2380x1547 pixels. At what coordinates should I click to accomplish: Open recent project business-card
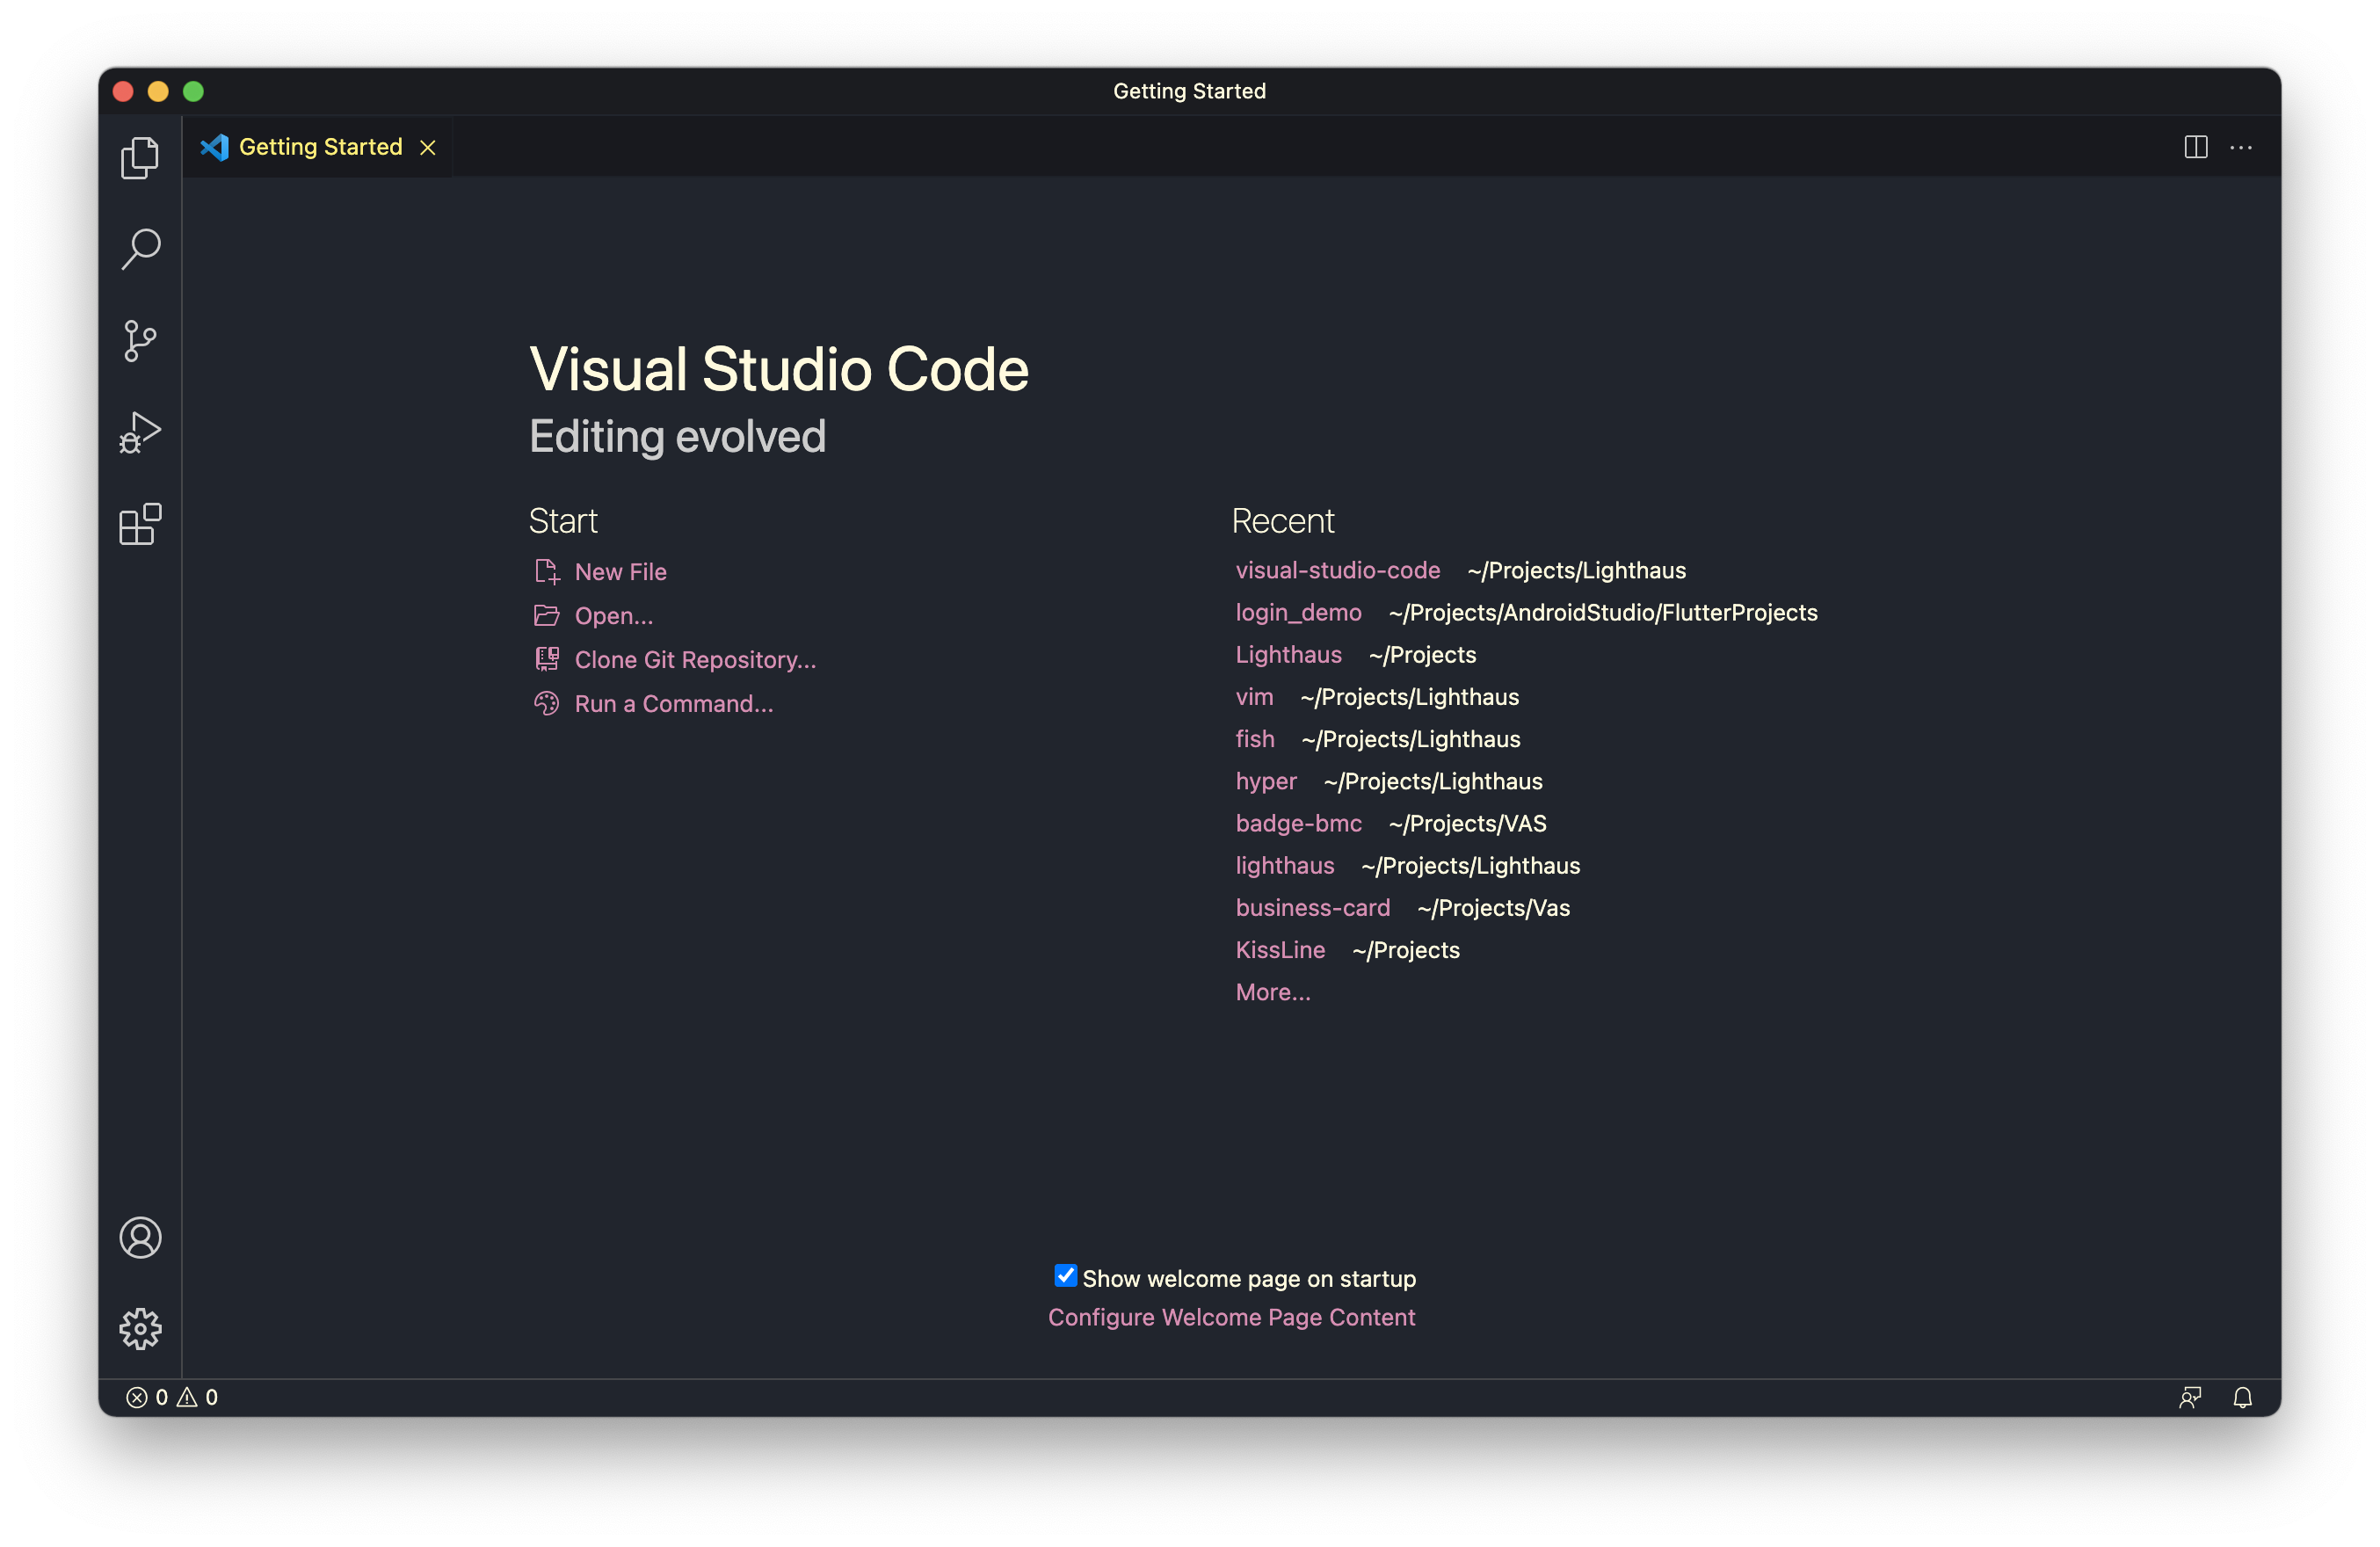coord(1313,908)
